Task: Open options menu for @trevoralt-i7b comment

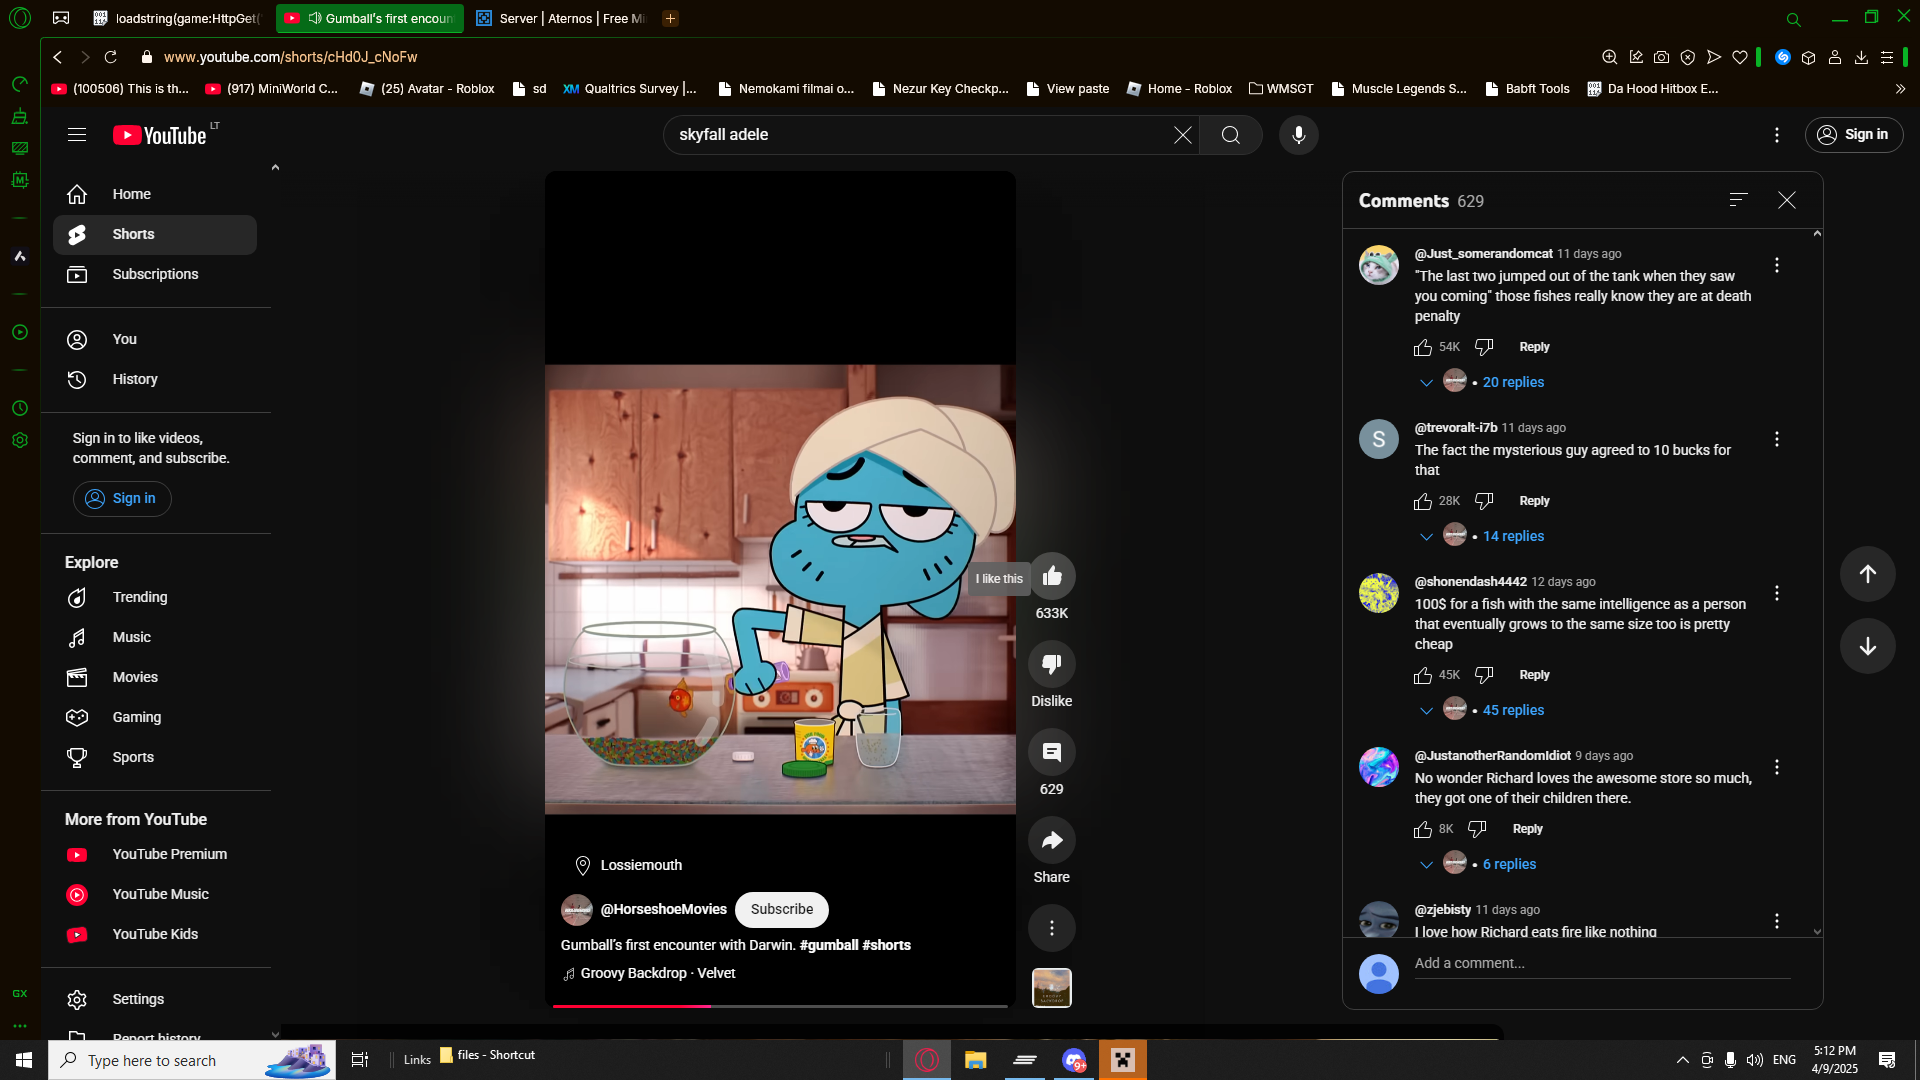Action: point(1776,439)
